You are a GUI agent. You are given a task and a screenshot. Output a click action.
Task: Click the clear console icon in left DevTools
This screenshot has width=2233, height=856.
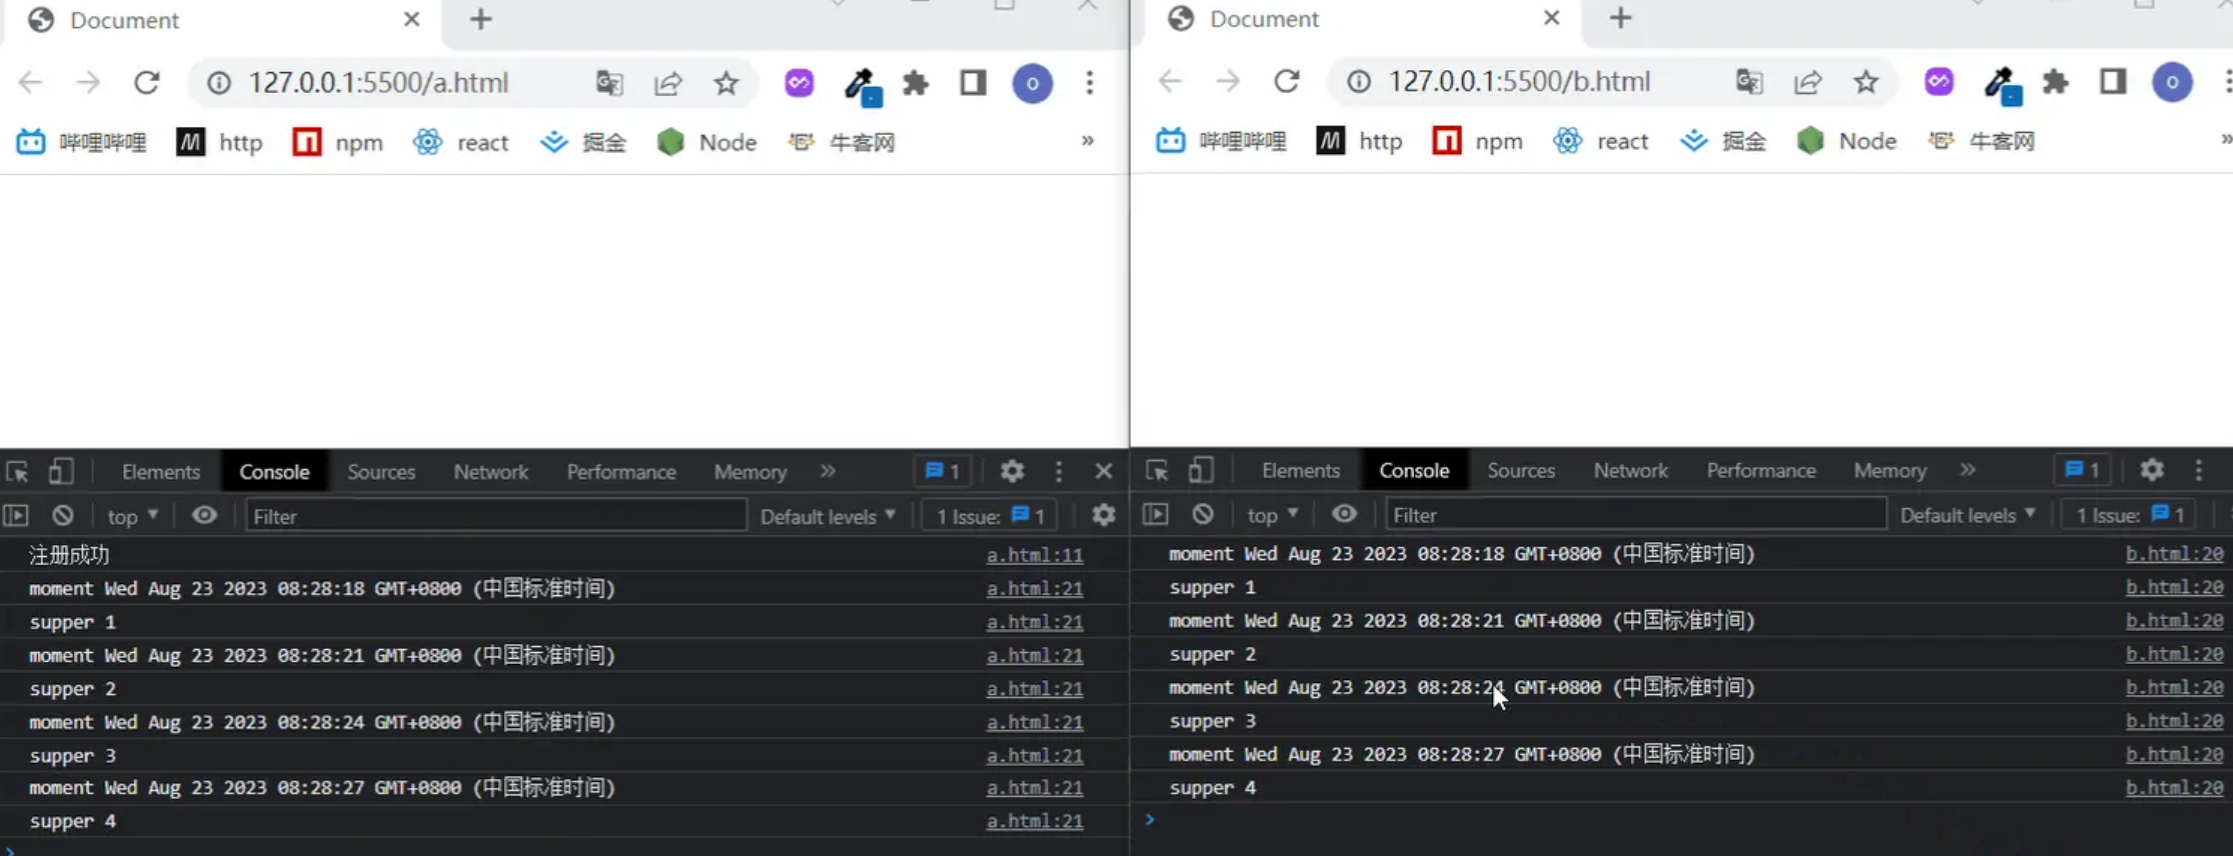(x=63, y=515)
